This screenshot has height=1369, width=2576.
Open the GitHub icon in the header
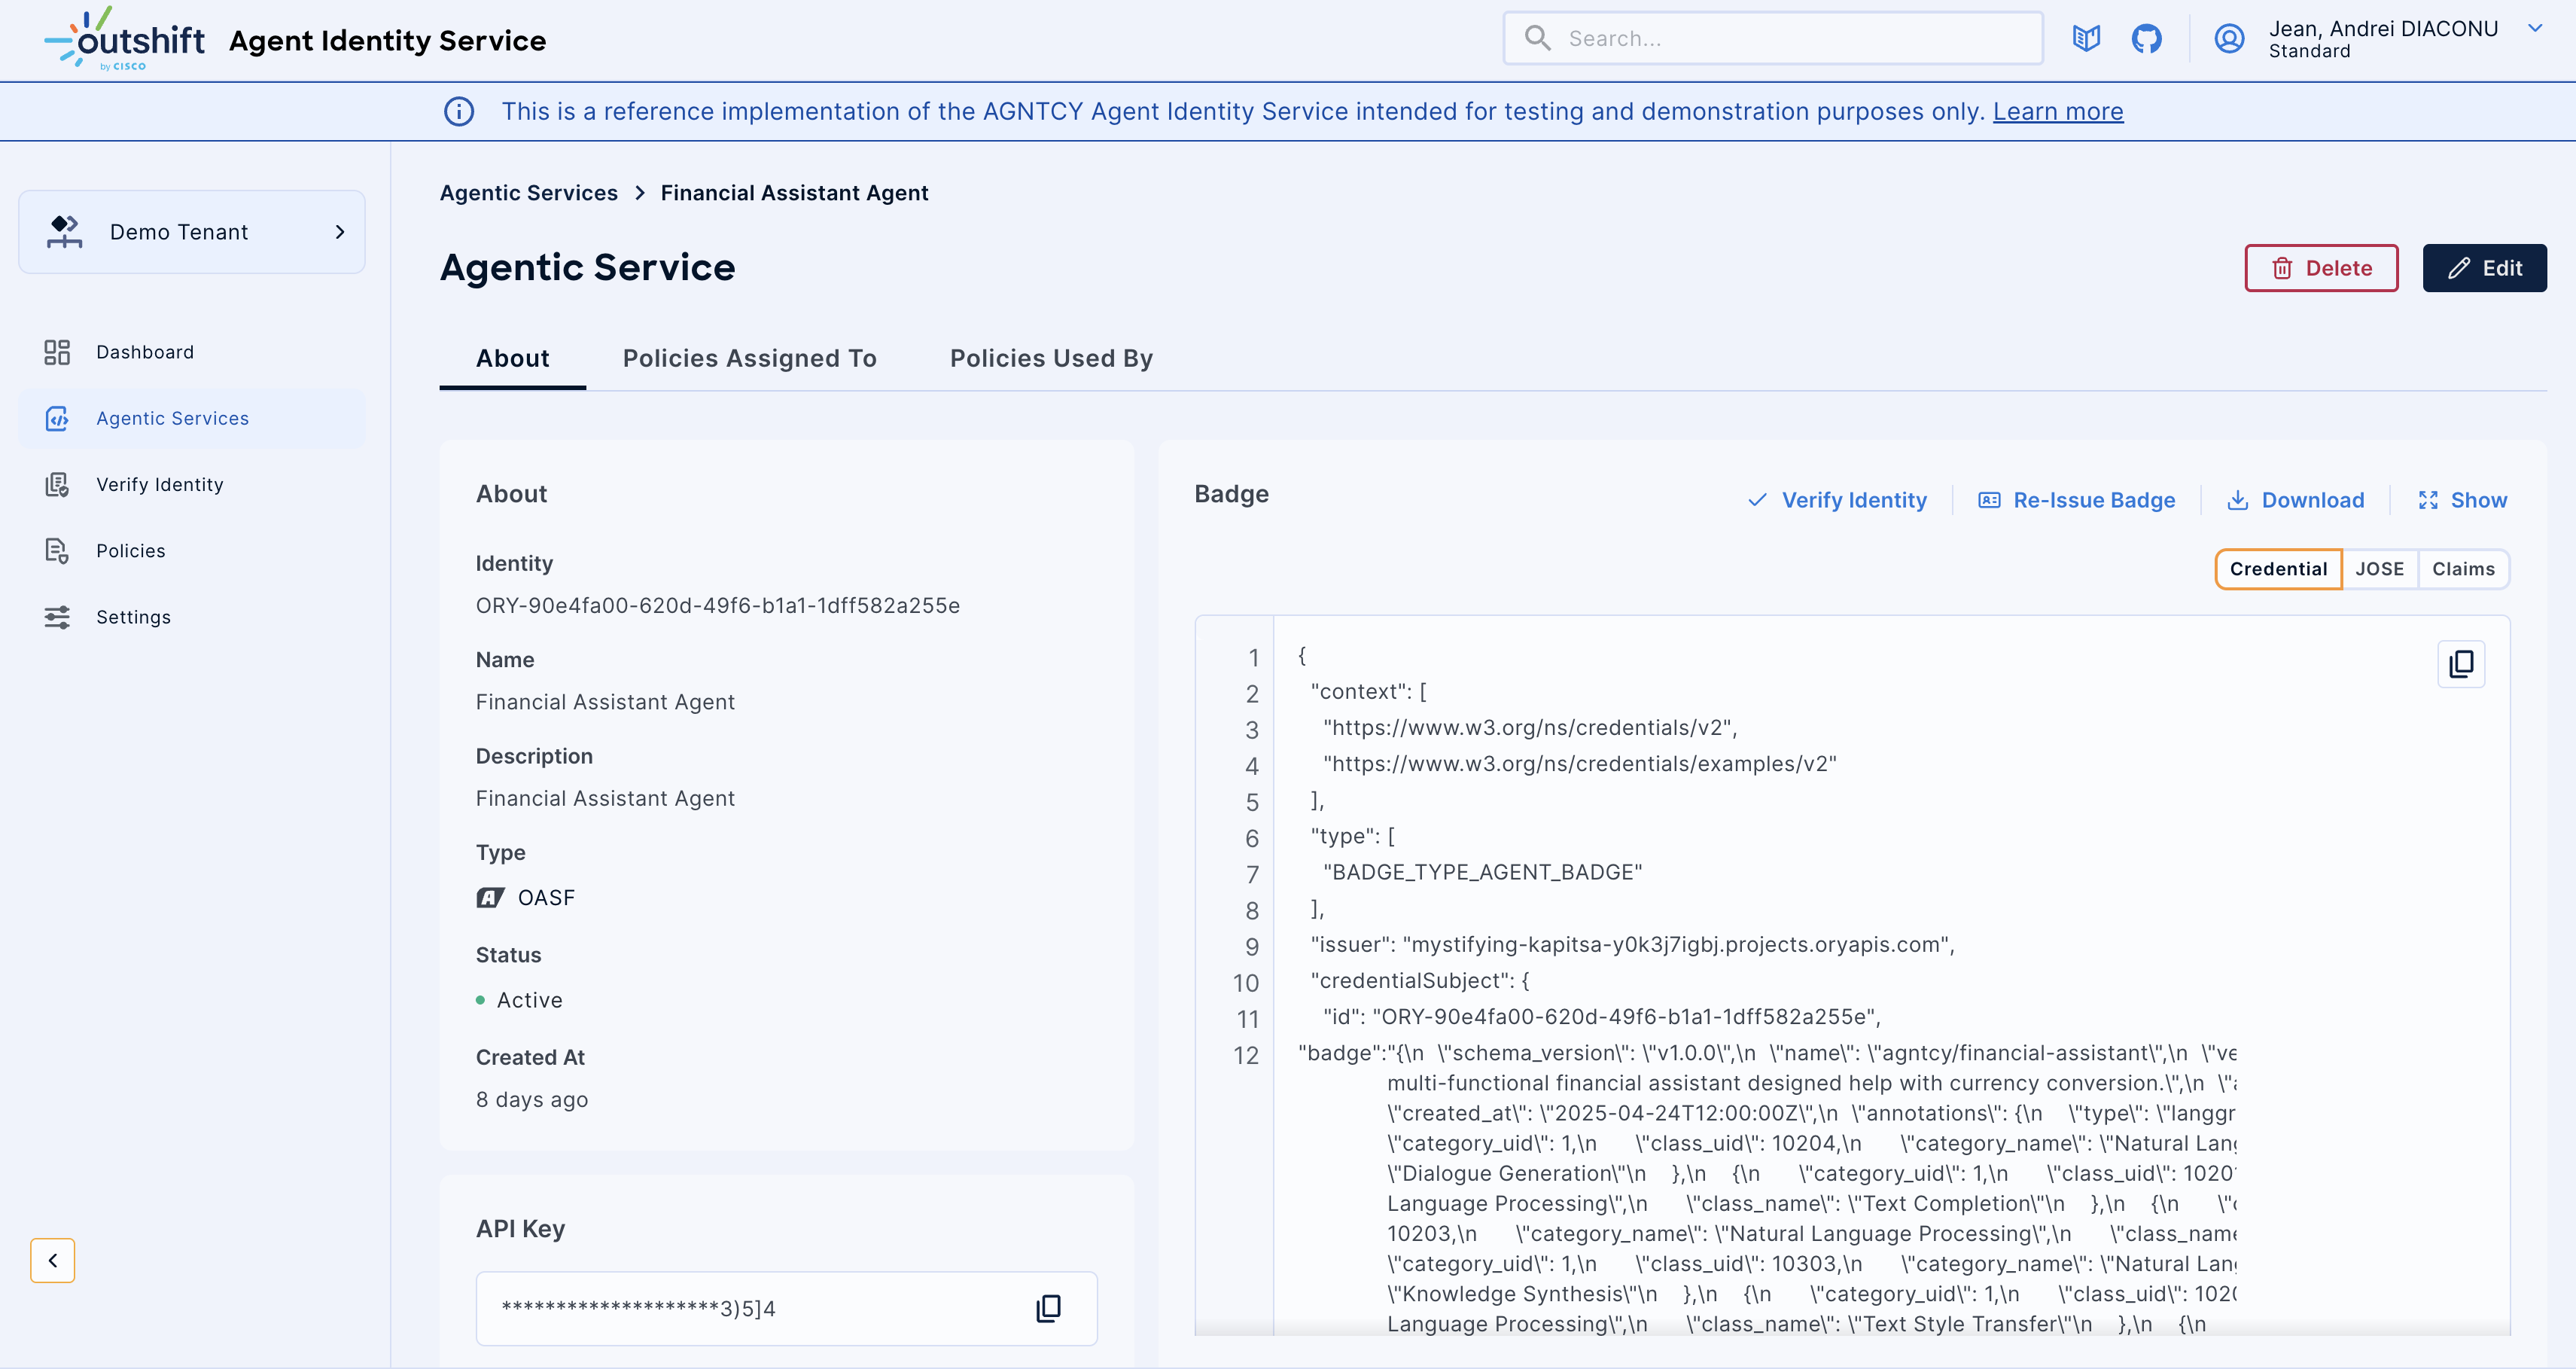2147,38
